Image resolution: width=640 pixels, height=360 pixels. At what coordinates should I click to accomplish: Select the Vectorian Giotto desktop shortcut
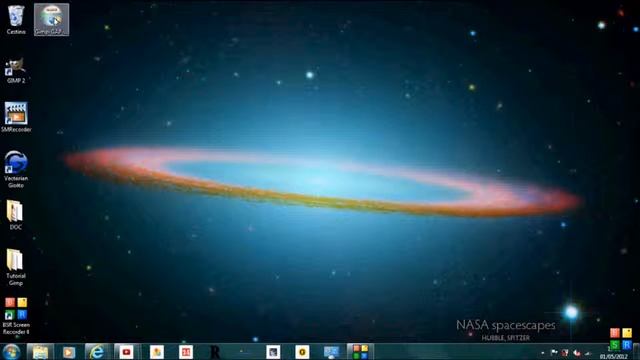tap(16, 169)
